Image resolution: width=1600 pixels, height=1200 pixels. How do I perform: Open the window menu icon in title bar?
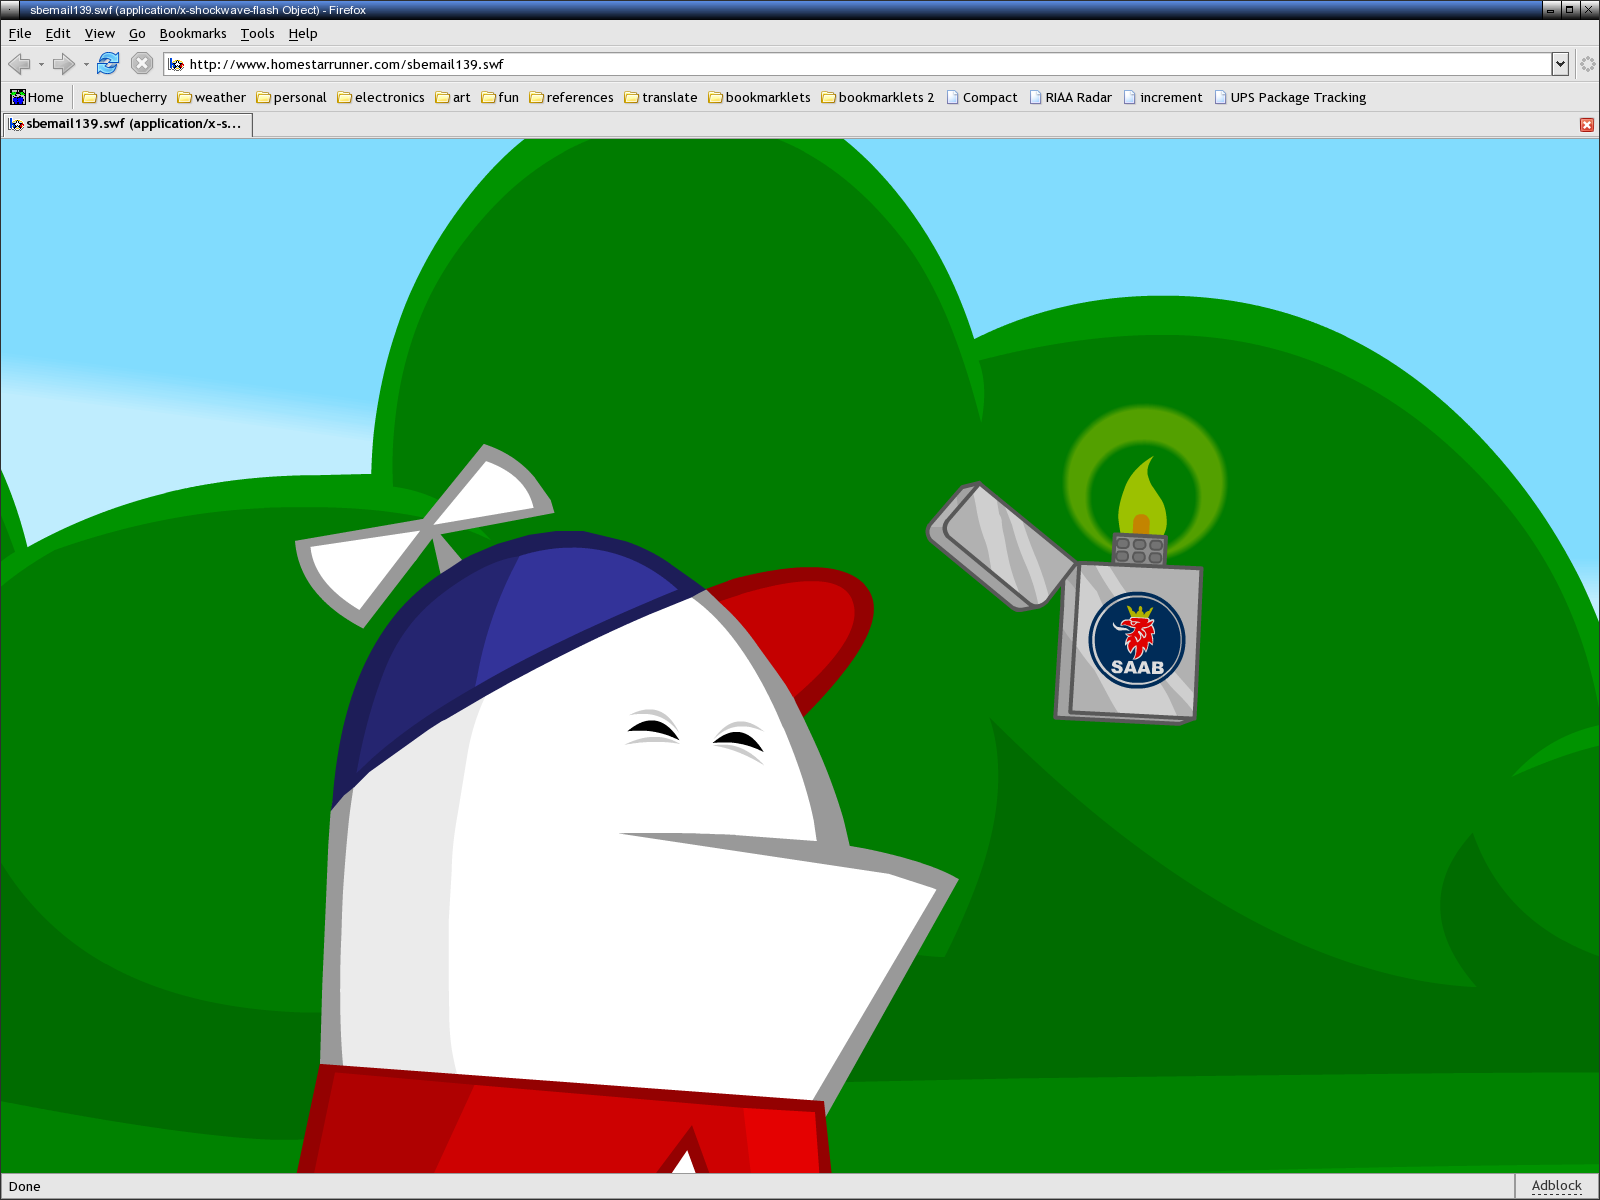coord(10,9)
